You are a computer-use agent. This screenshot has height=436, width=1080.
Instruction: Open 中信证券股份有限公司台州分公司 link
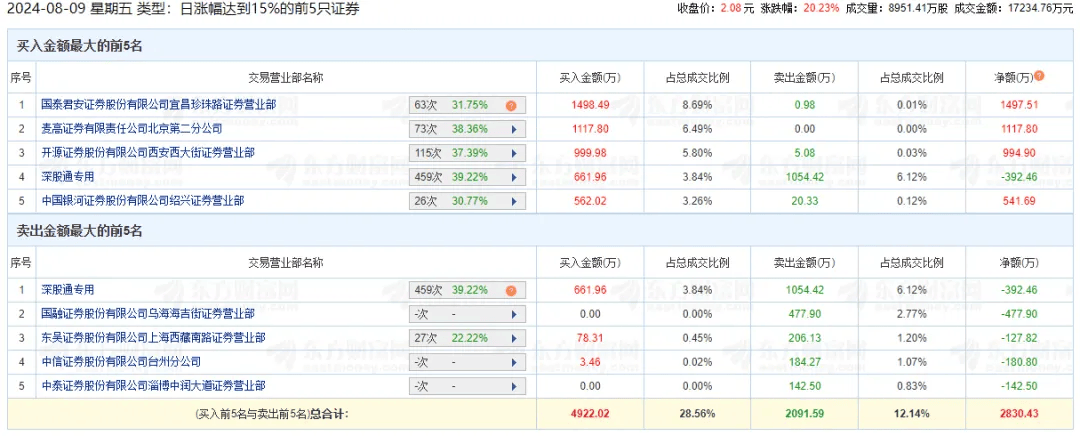(121, 362)
